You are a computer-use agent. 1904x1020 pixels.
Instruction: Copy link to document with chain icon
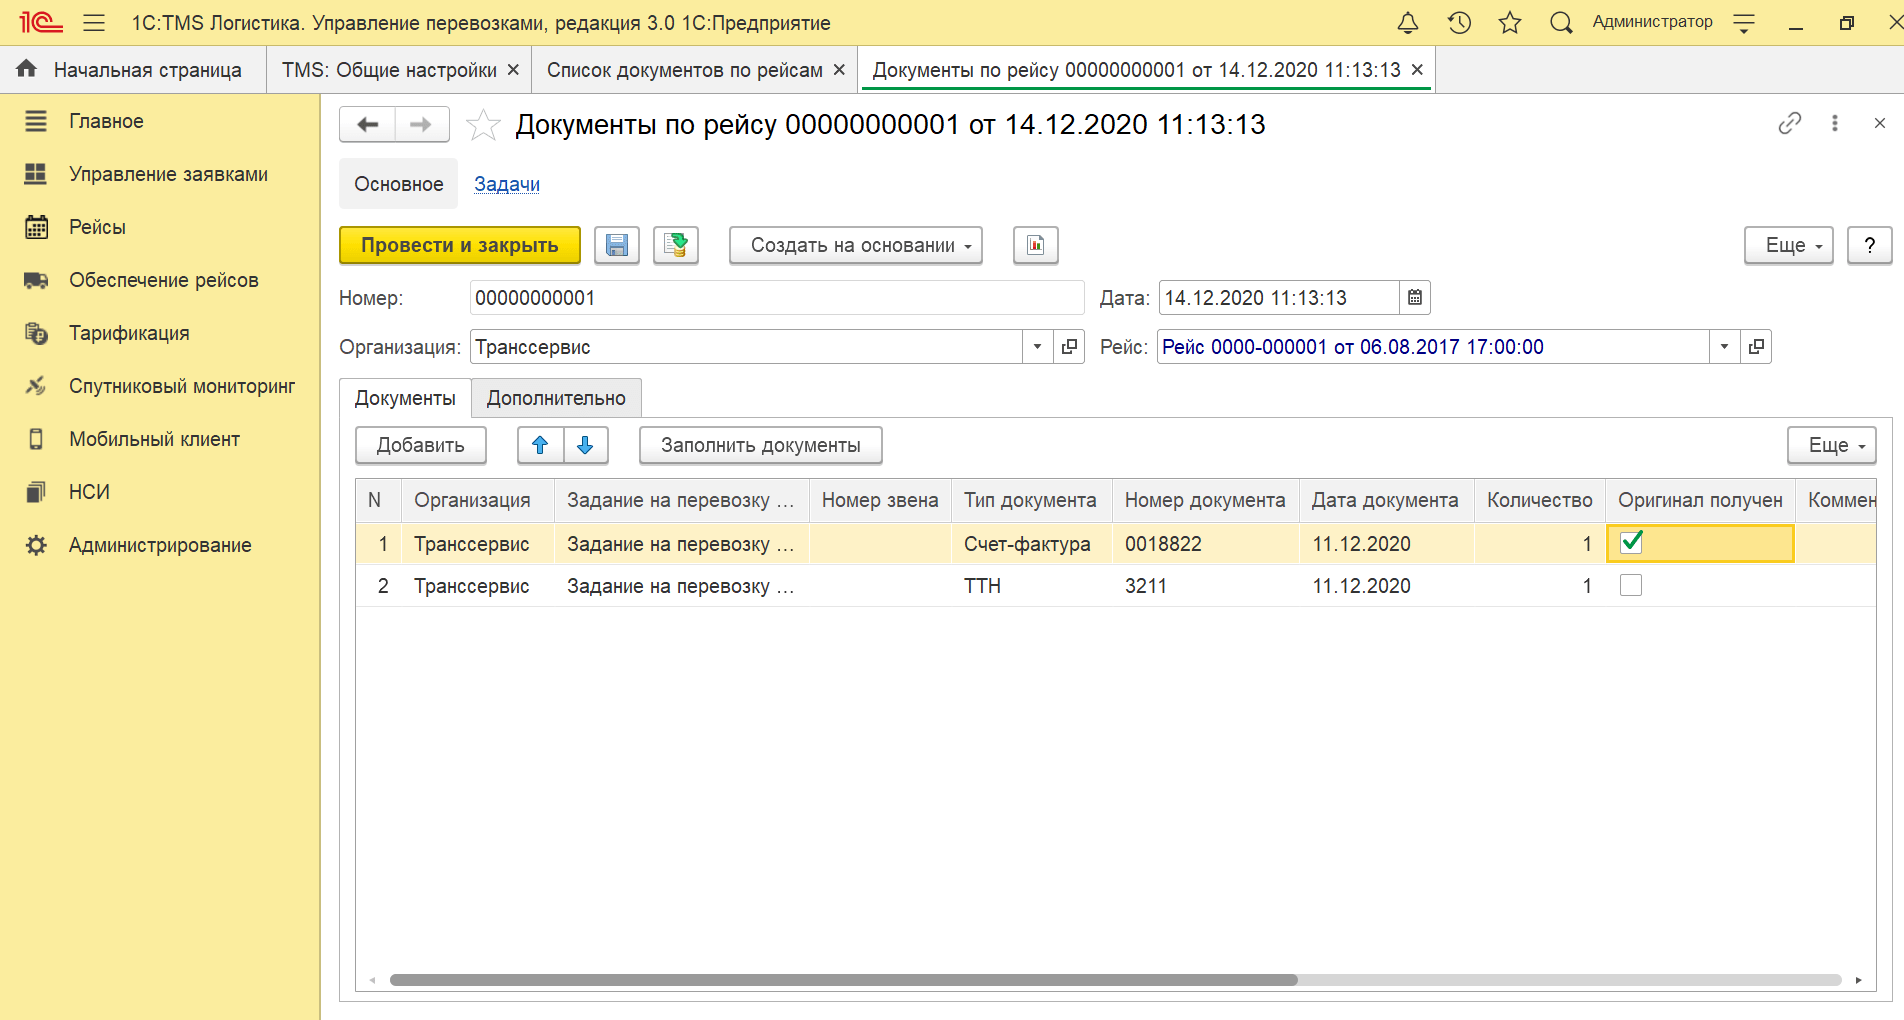(x=1789, y=123)
